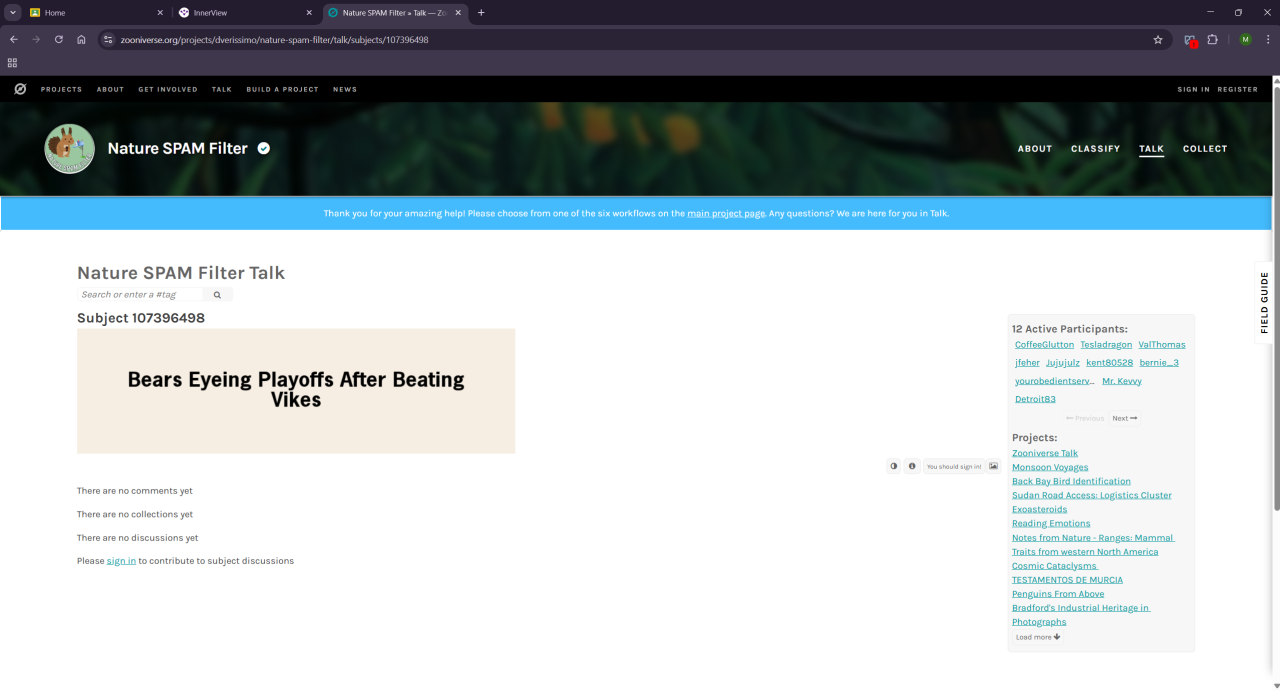Close the Home tab
This screenshot has width=1280, height=691.
pyautogui.click(x=160, y=13)
